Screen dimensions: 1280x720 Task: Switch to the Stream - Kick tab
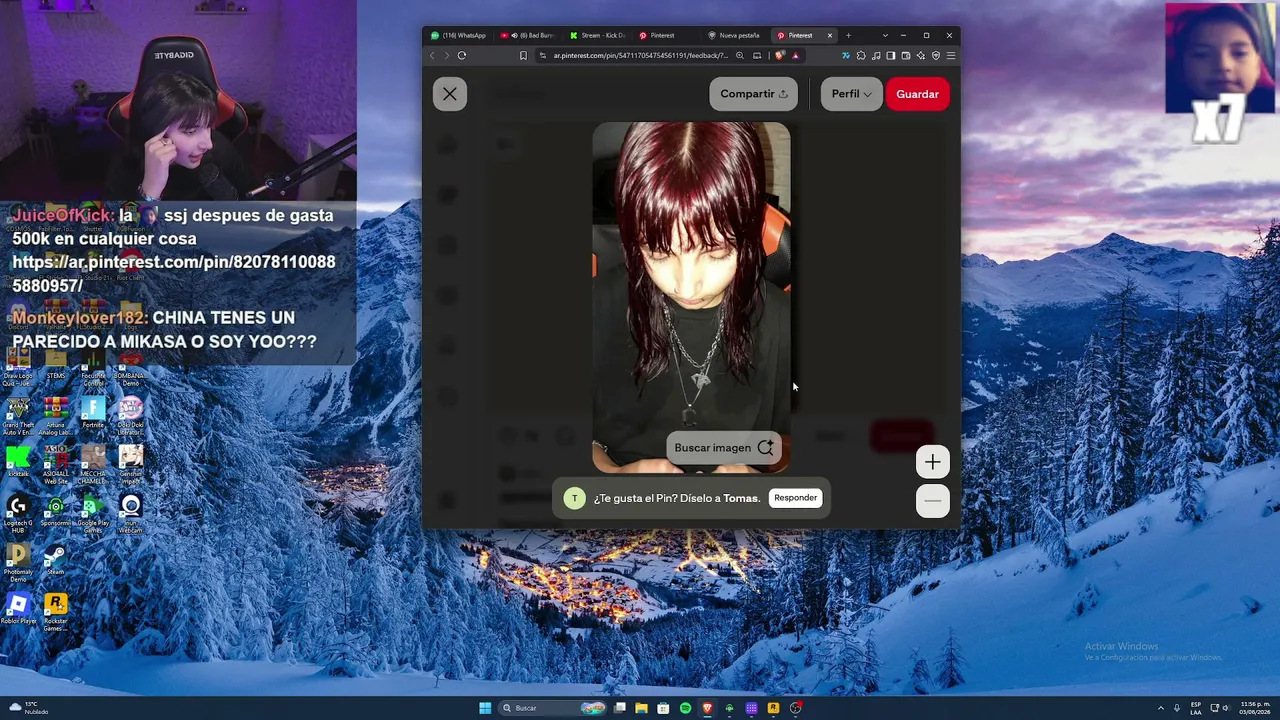[x=598, y=36]
